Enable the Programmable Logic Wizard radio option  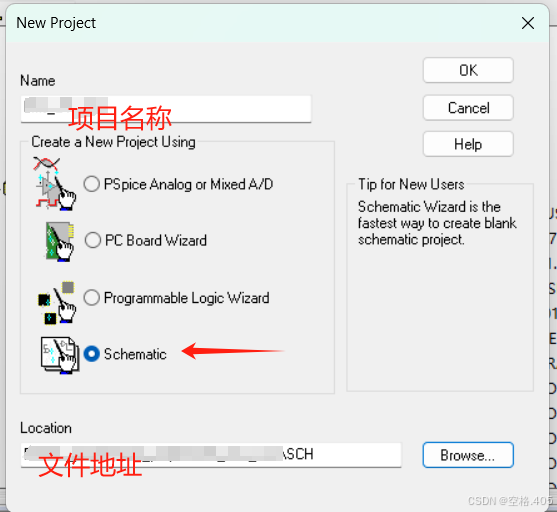click(92, 297)
